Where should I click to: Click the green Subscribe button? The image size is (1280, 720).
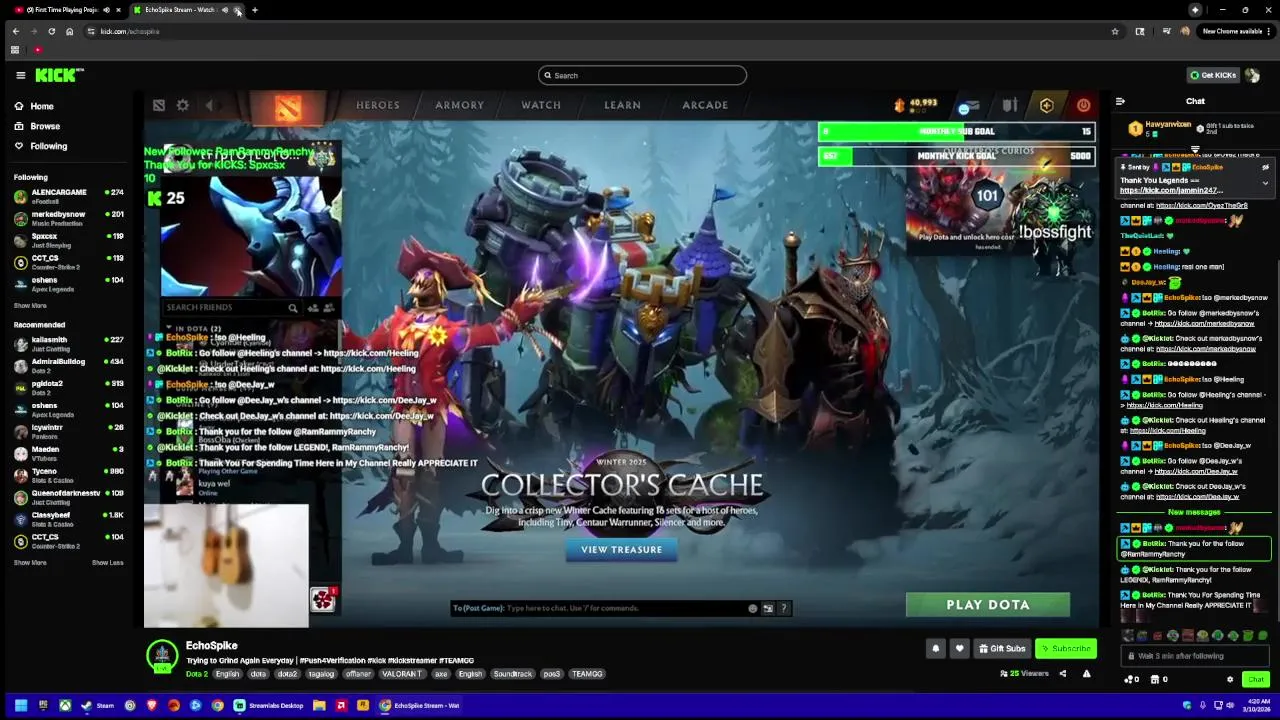(1066, 648)
